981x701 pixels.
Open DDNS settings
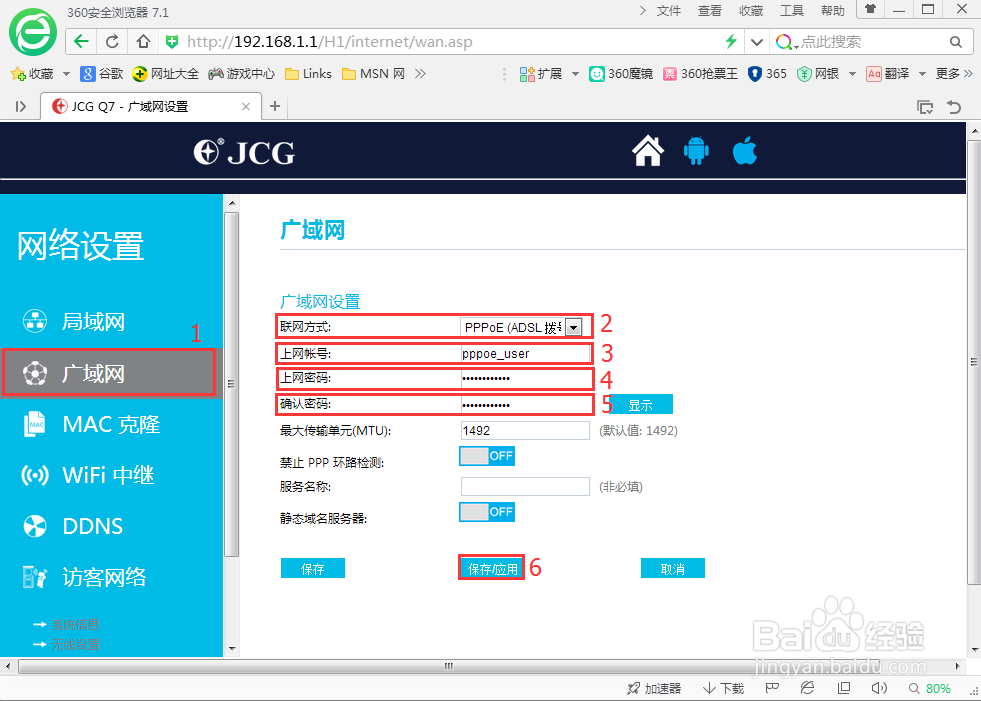92,525
